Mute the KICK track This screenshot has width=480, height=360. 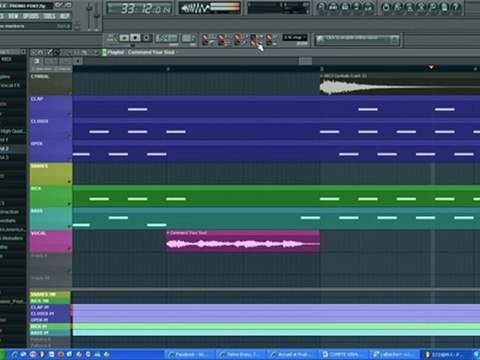tap(69, 204)
